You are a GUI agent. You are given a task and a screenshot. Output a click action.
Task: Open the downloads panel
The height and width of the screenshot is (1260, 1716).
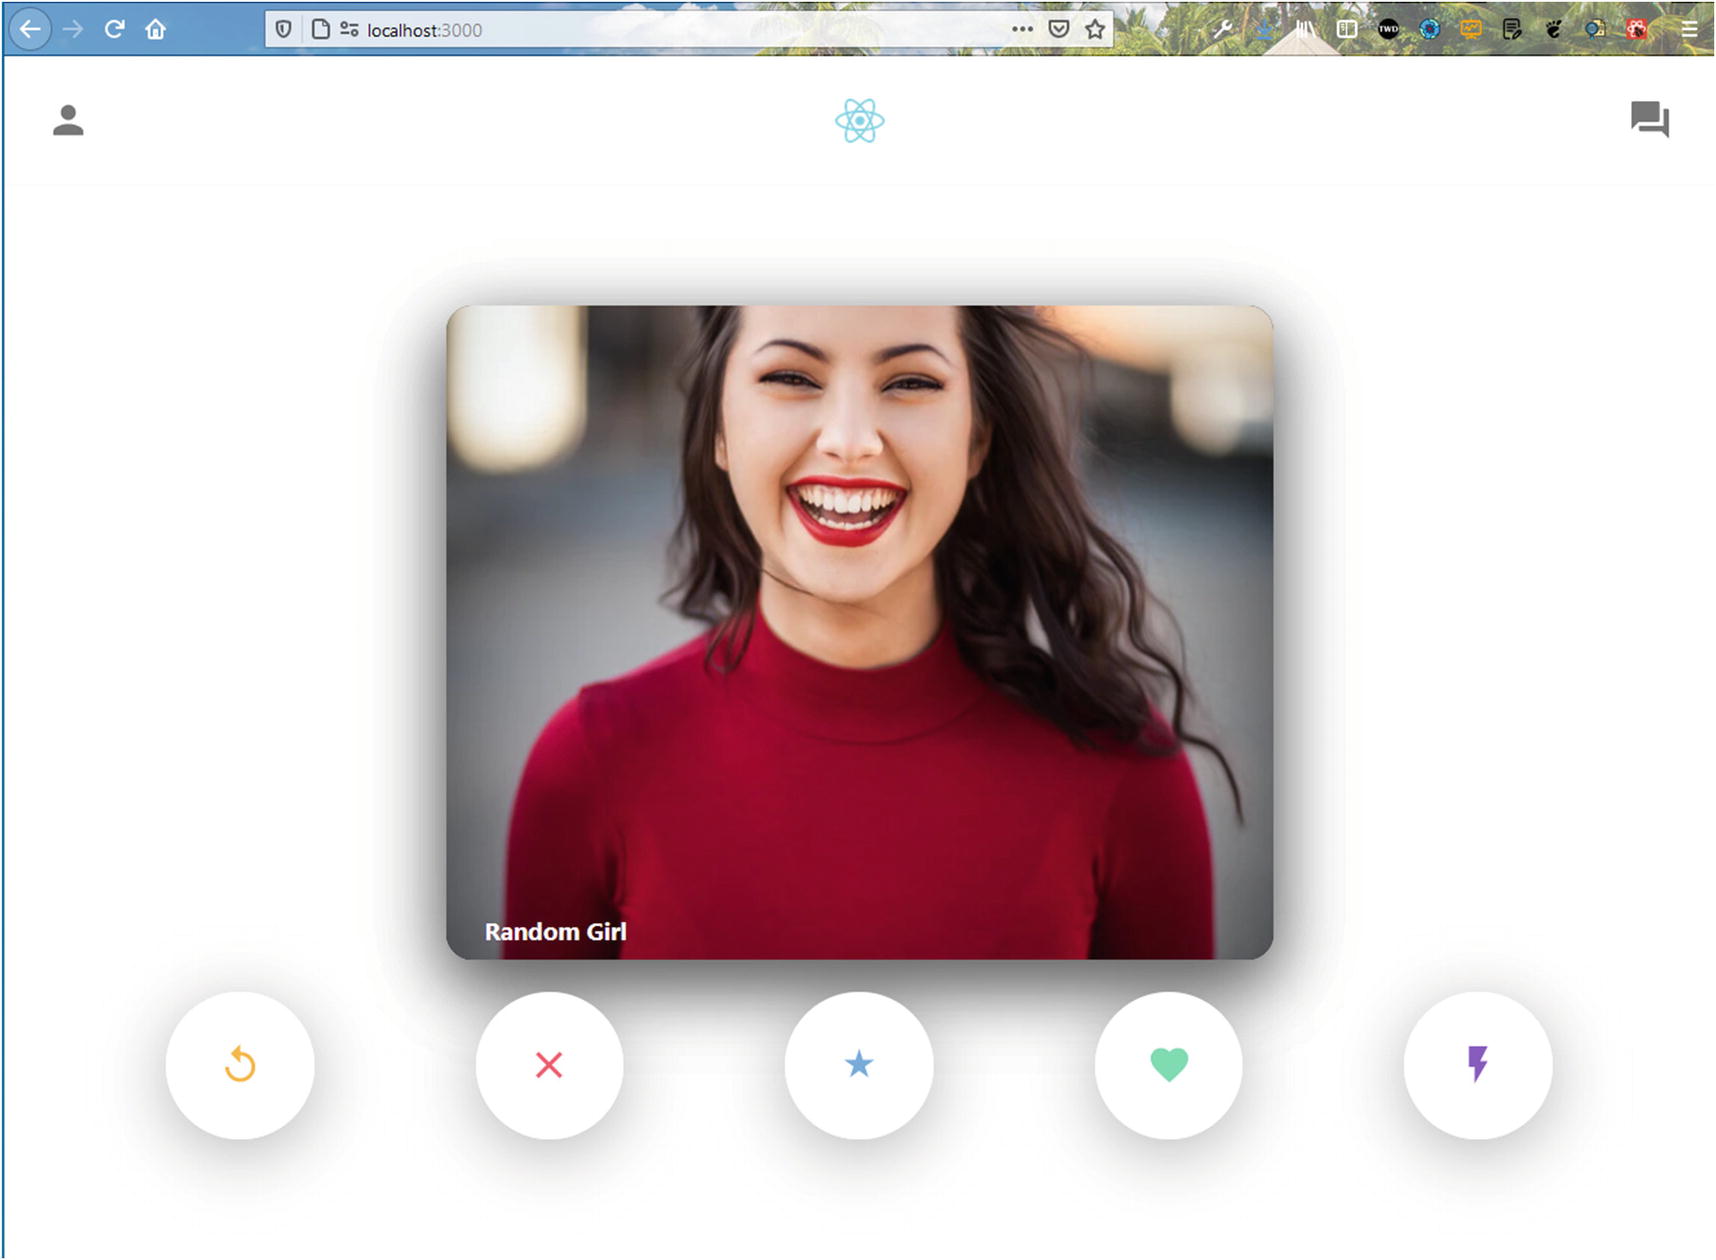[x=1265, y=29]
